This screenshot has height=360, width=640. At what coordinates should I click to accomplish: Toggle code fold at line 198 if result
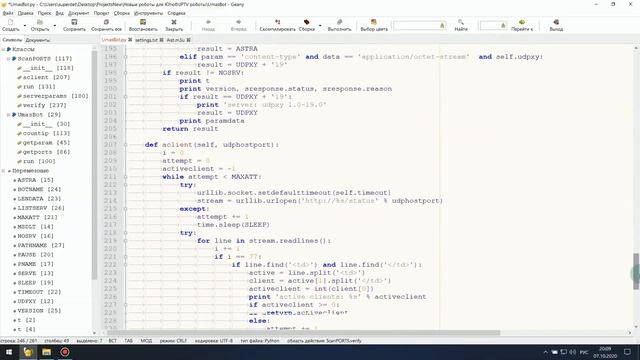[x=126, y=73]
